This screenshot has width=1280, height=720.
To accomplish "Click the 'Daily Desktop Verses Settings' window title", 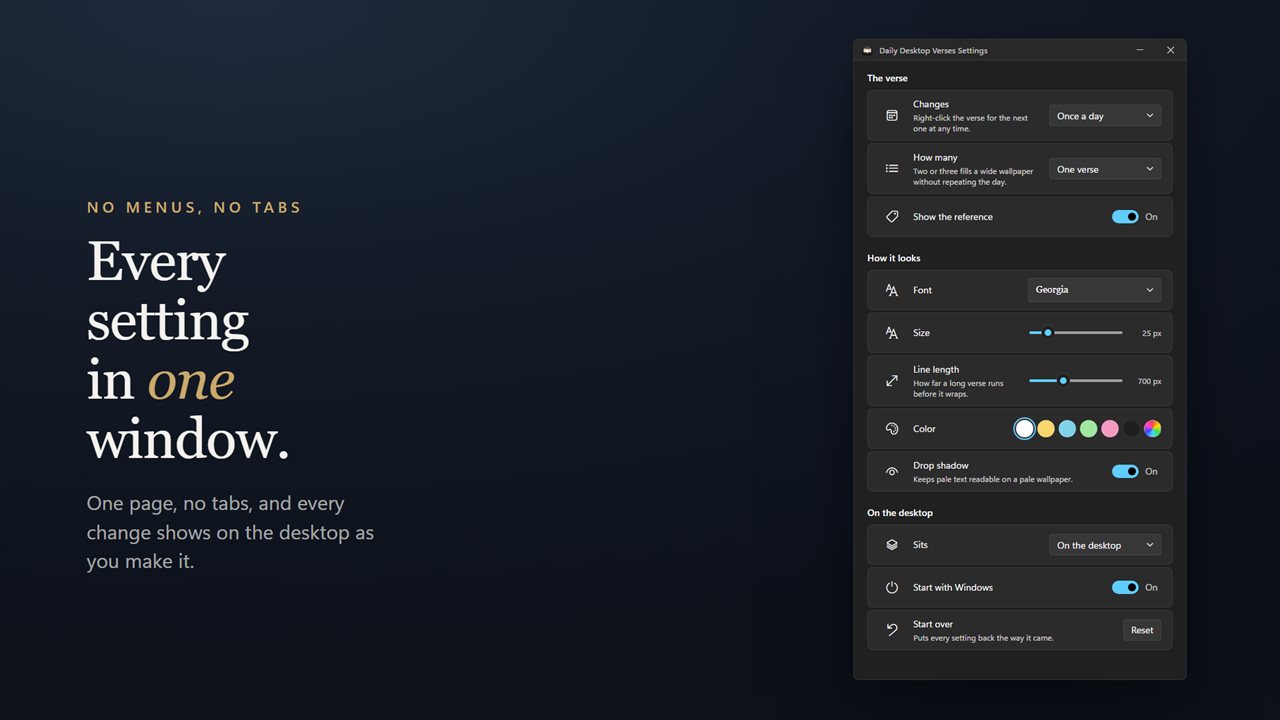I will 933,50.
